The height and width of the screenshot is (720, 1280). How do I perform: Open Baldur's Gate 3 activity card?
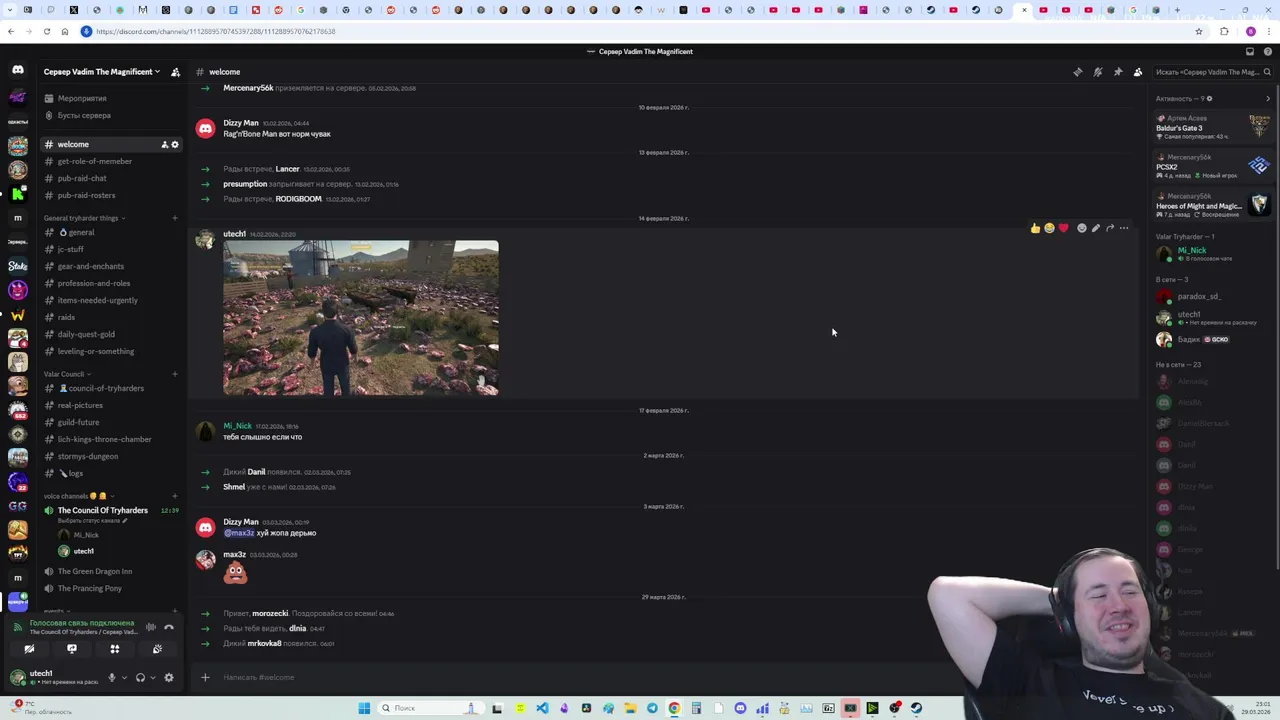point(1213,126)
